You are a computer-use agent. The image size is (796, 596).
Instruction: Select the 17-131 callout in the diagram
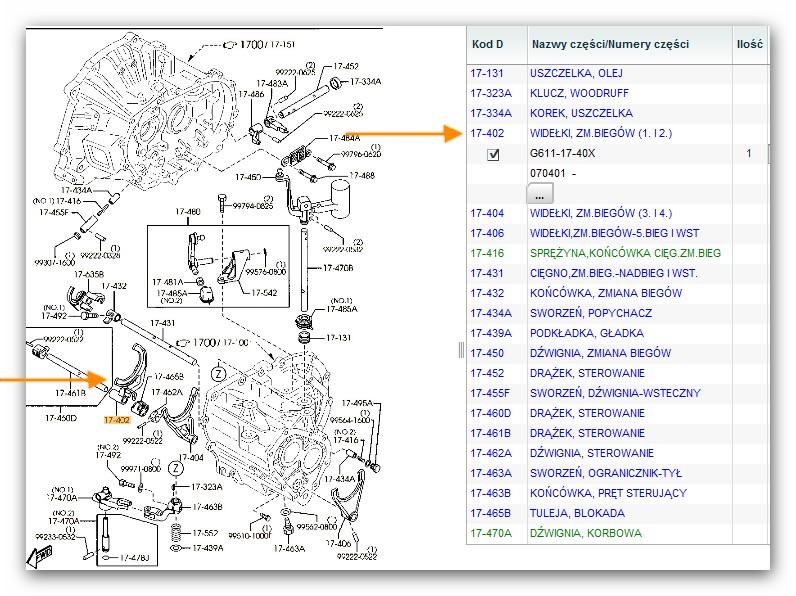(345, 338)
